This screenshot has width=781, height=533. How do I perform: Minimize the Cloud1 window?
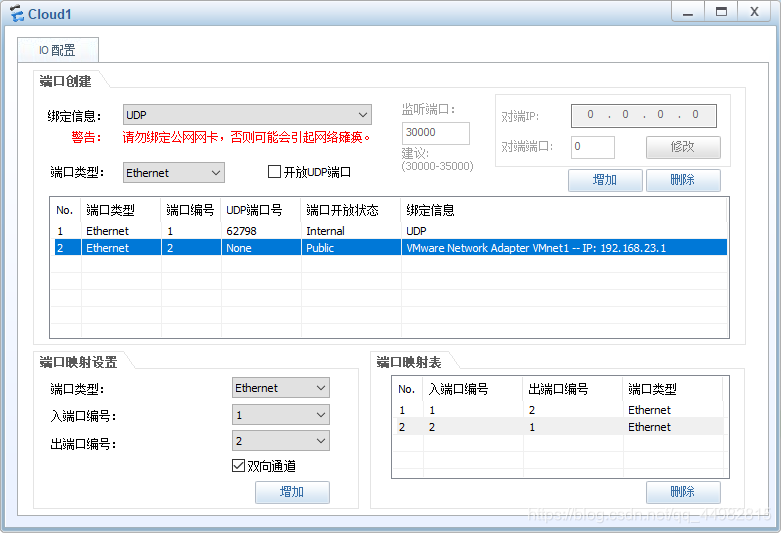coord(688,12)
